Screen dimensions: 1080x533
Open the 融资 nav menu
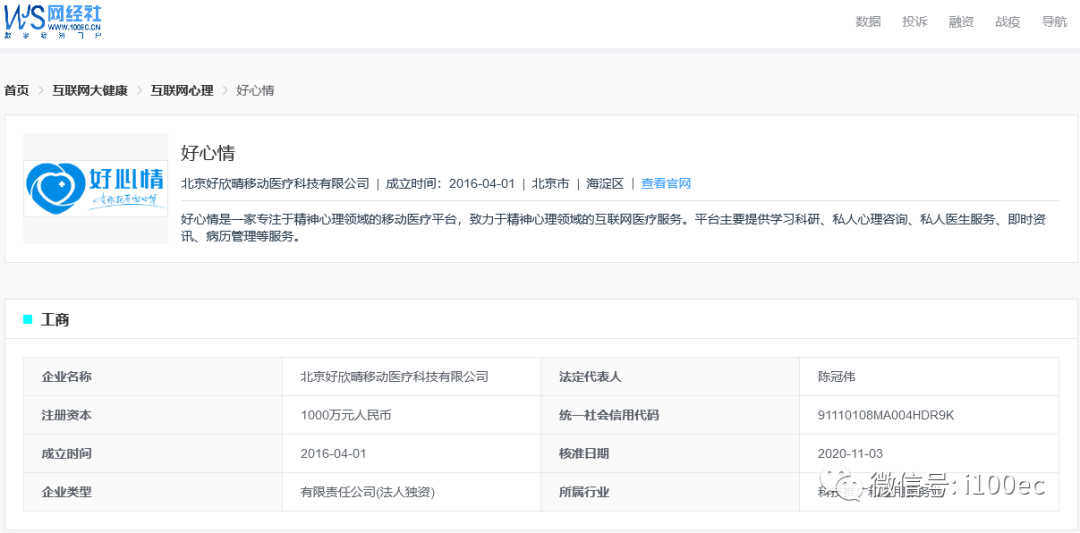961,21
